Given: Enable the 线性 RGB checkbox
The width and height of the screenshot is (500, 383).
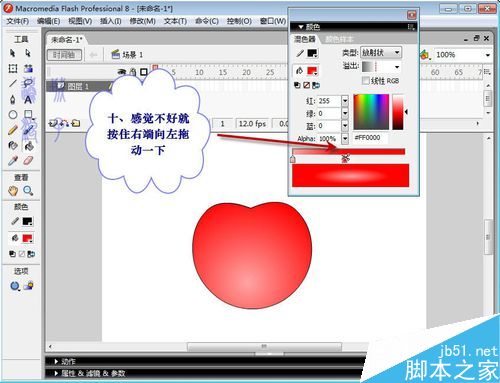Looking at the screenshot, I should click(x=366, y=80).
